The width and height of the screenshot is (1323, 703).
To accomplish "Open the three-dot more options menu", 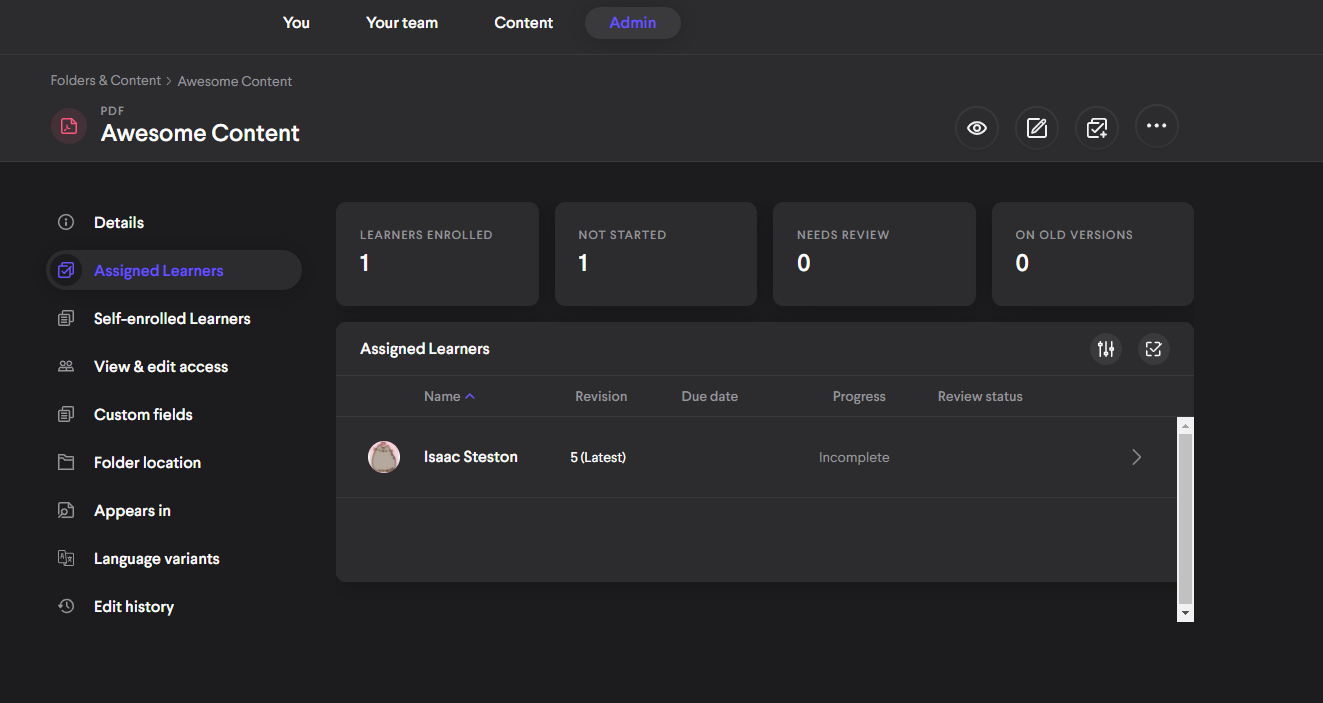I will point(1157,127).
